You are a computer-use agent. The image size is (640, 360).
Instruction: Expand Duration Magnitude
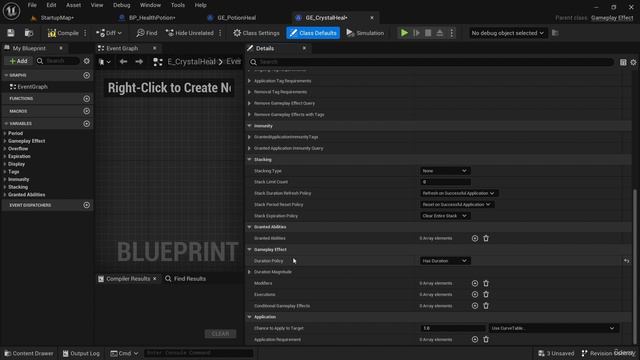click(x=249, y=272)
